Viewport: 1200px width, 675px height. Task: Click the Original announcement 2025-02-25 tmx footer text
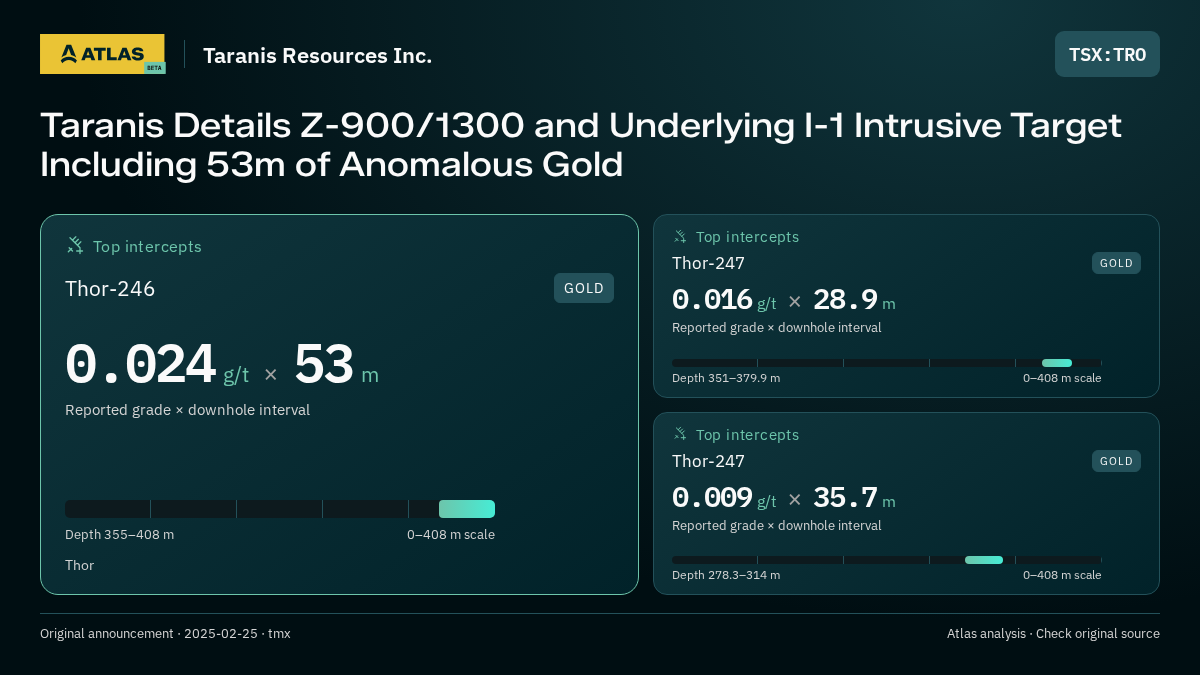165,634
